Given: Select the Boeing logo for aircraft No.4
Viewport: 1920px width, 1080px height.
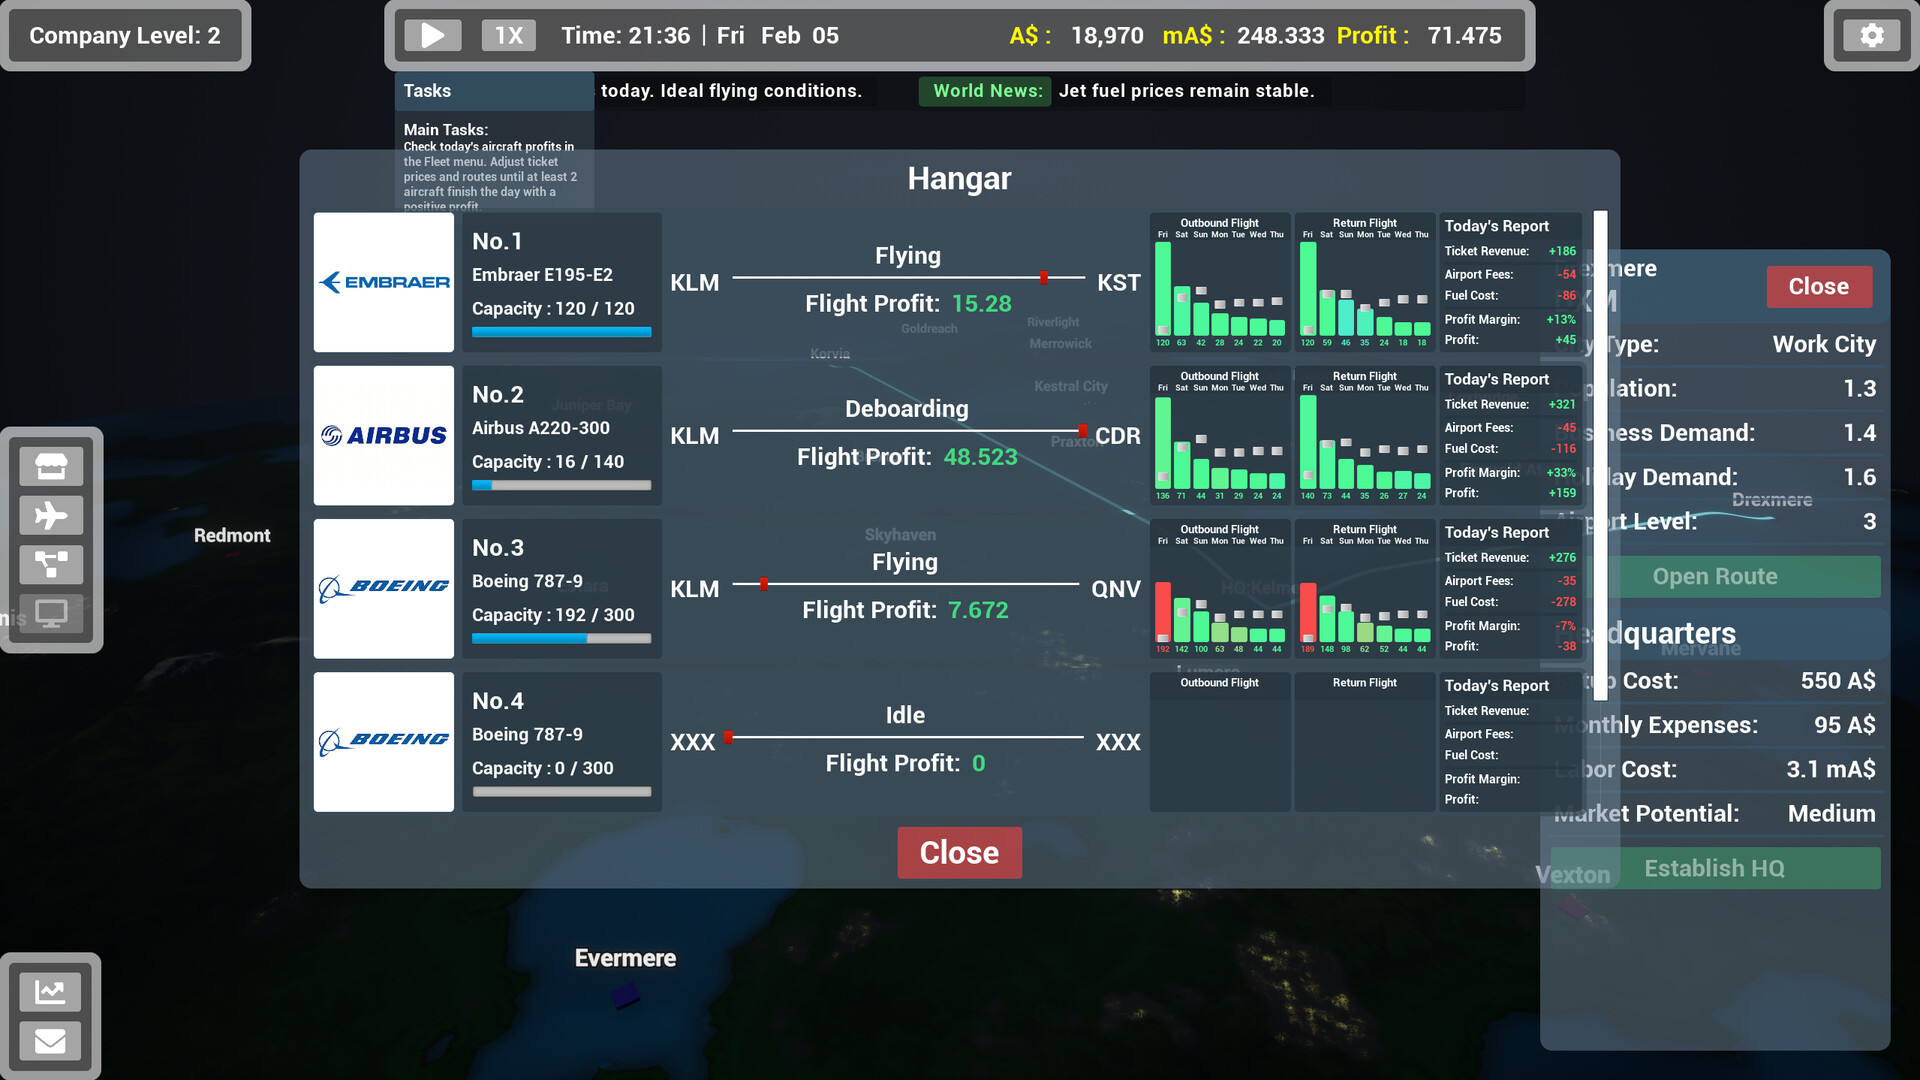Looking at the screenshot, I should pos(384,741).
